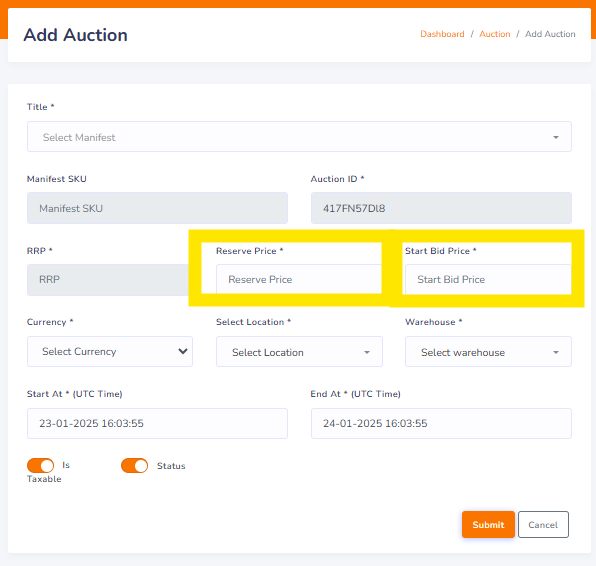
Task: Click the End At date time field
Action: coord(441,423)
